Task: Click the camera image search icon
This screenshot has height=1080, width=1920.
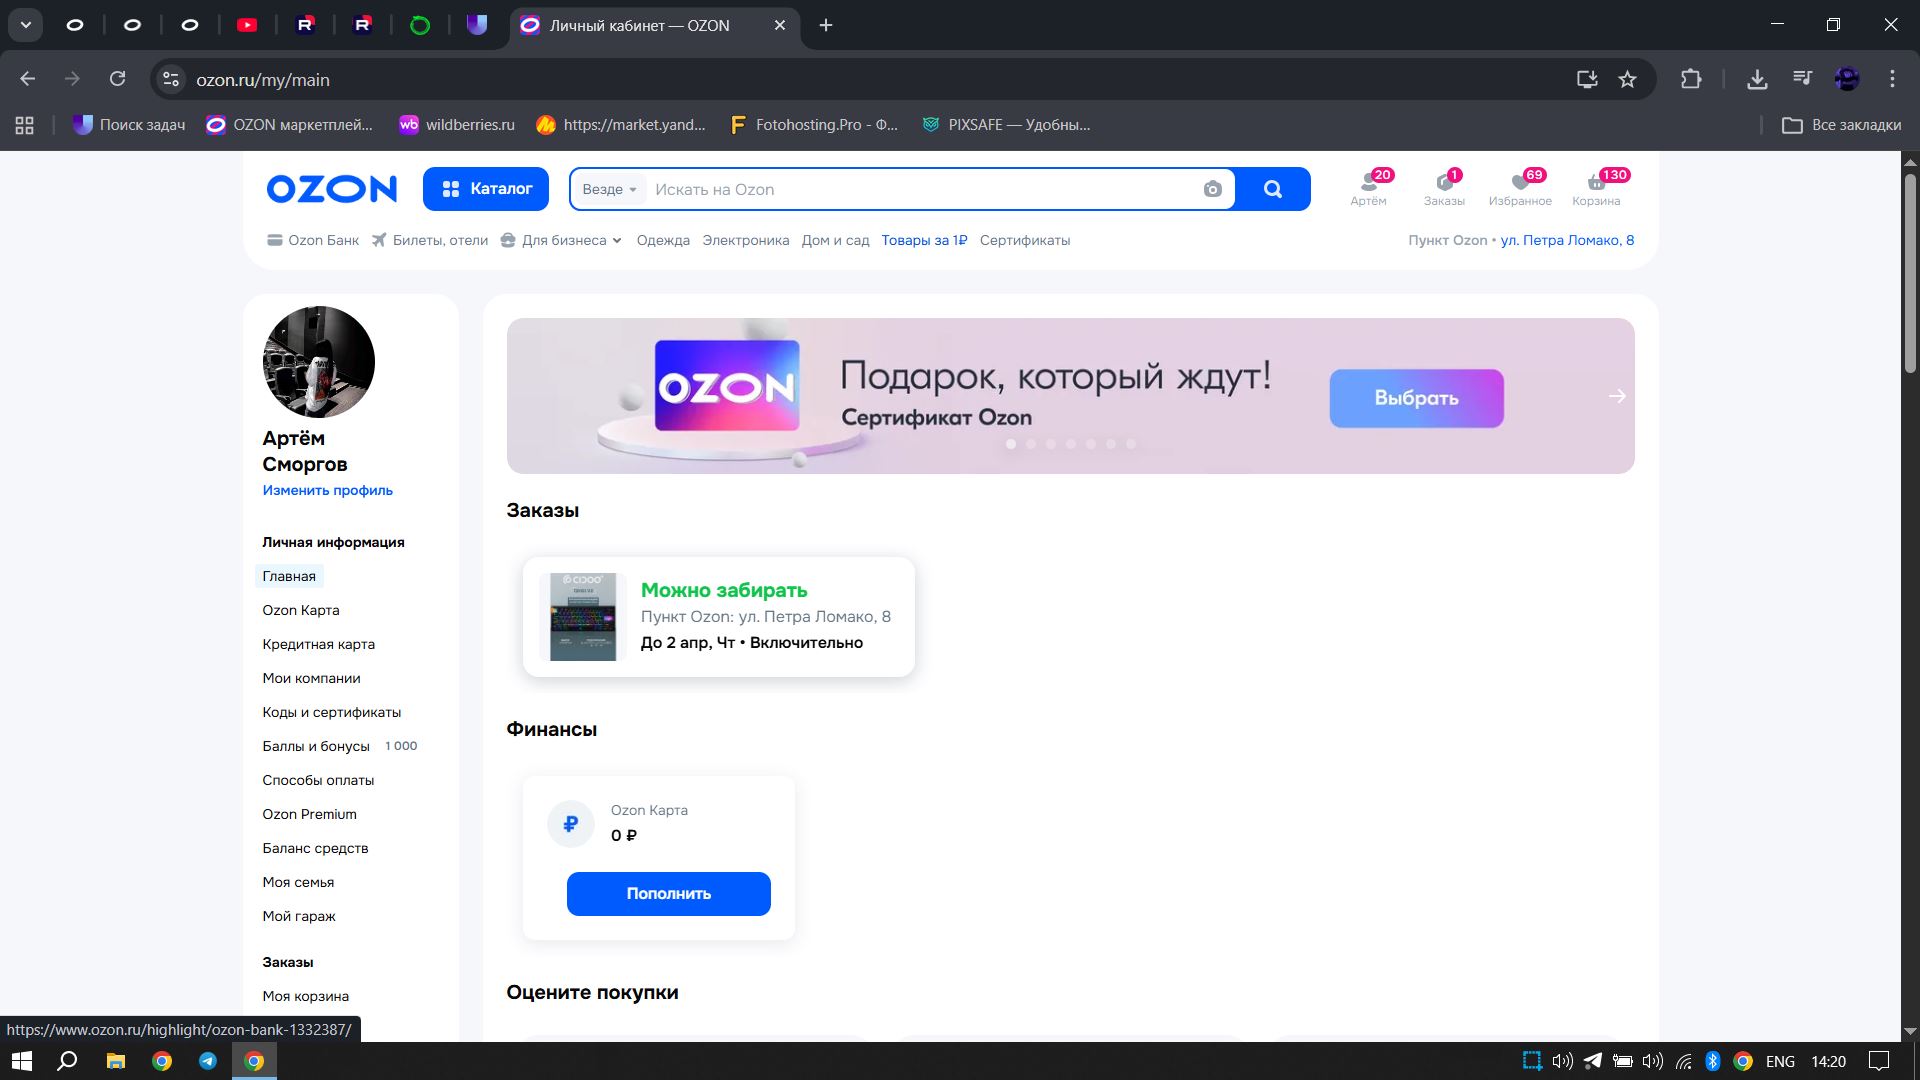Action: [1212, 189]
